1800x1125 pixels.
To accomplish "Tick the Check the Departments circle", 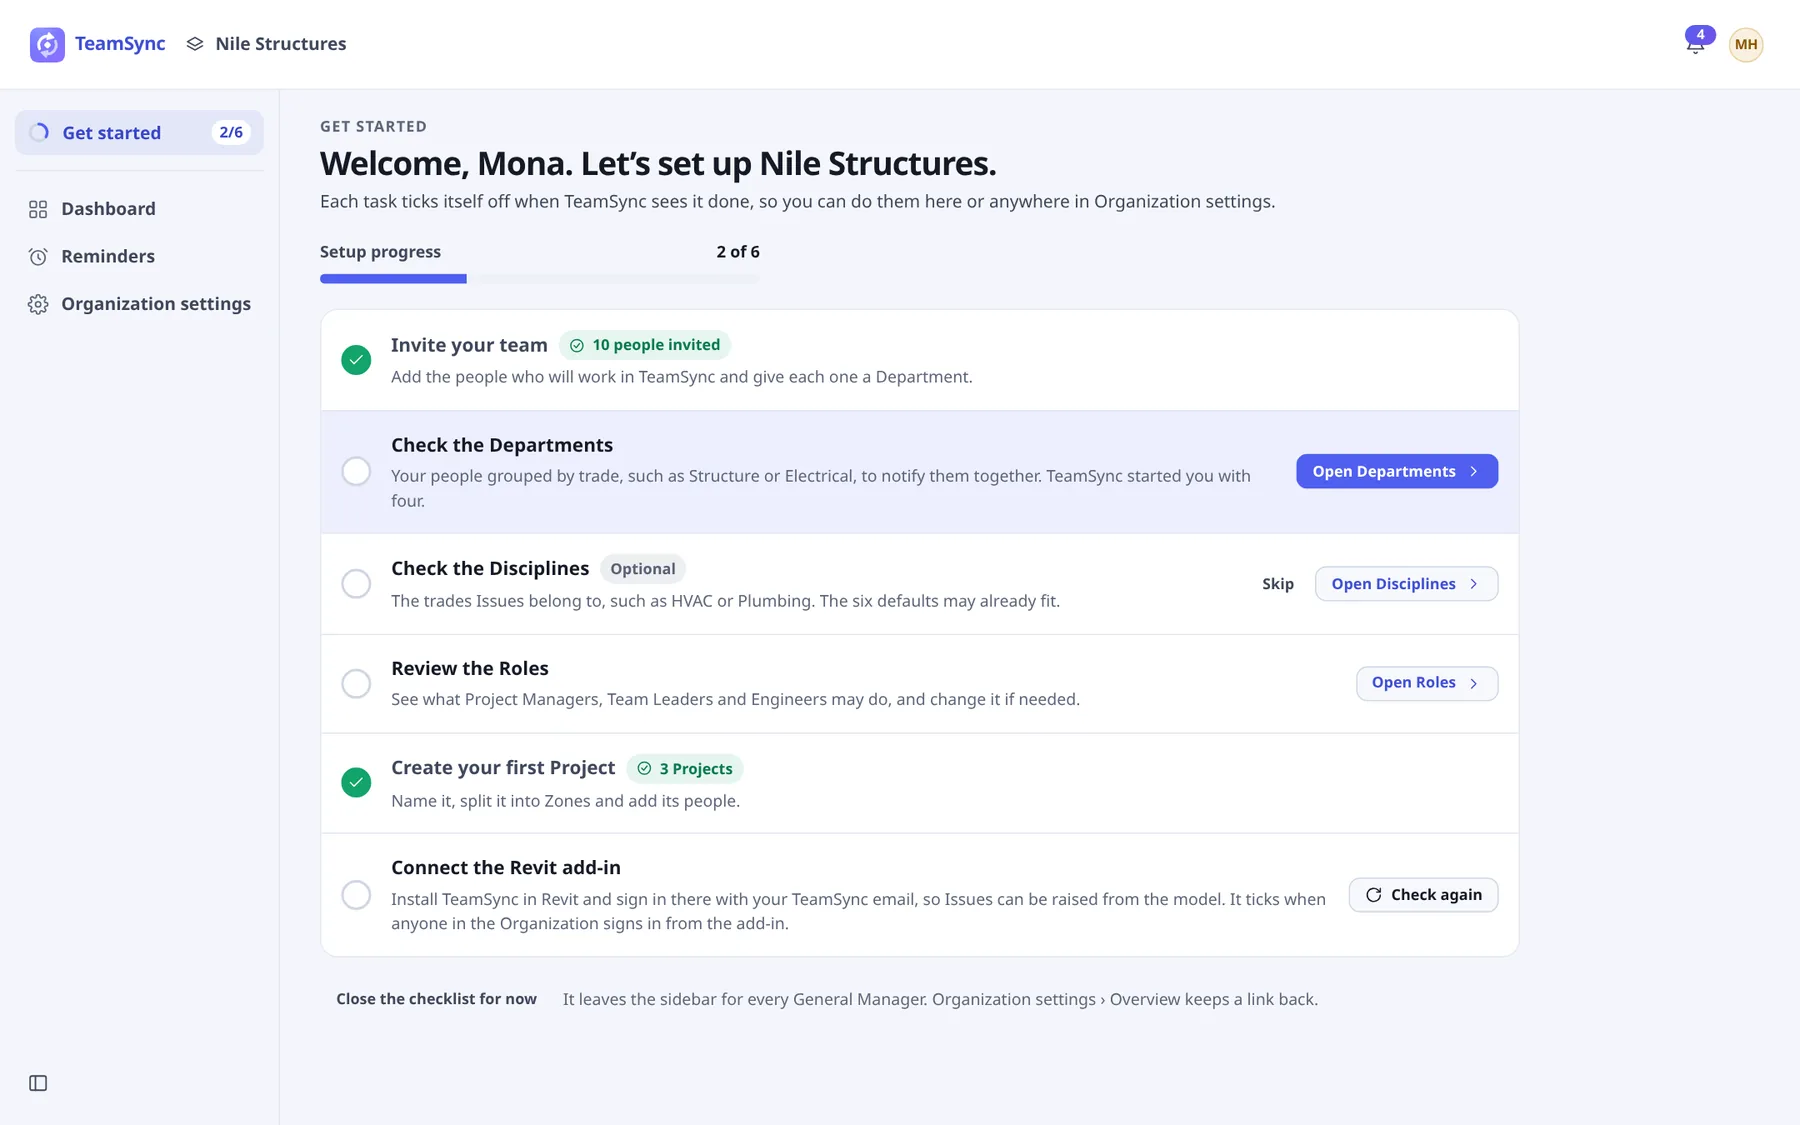I will coord(356,471).
